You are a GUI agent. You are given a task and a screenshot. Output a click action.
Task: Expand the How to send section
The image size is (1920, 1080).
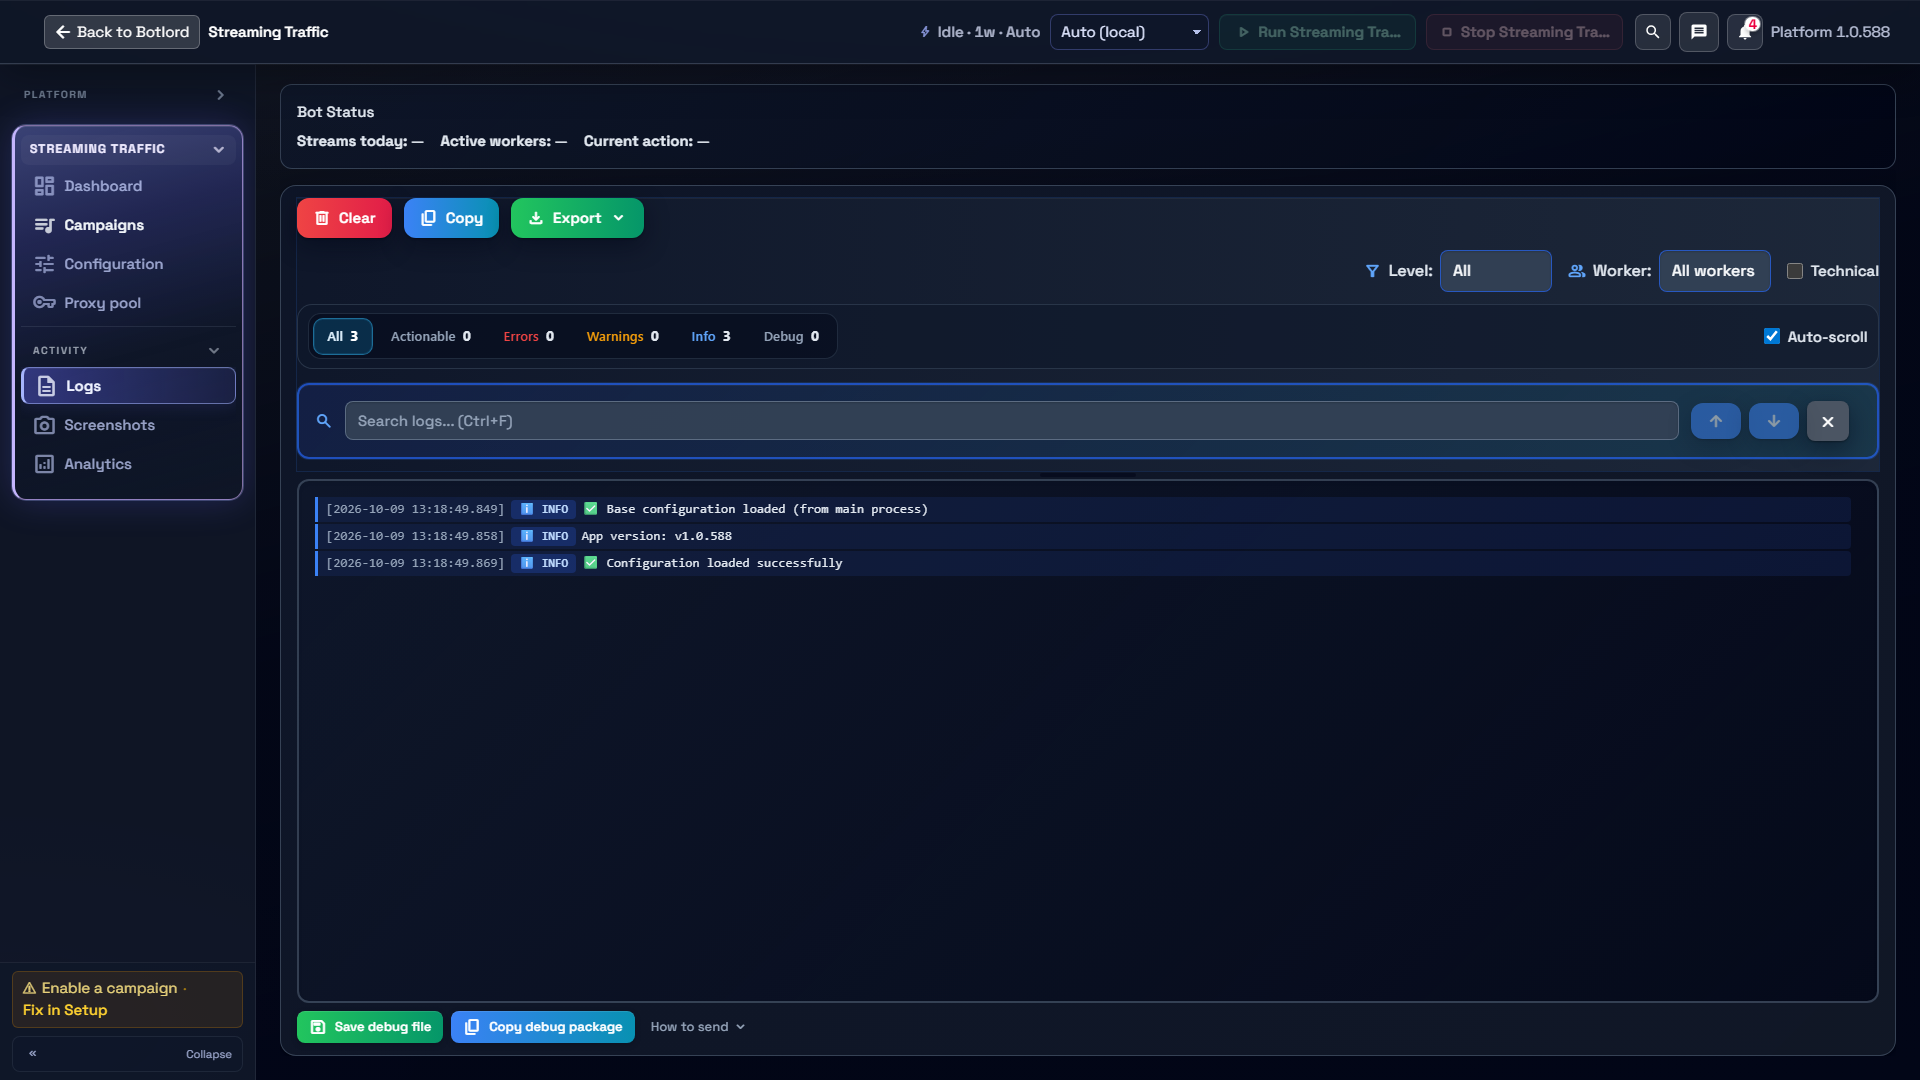coord(697,1027)
